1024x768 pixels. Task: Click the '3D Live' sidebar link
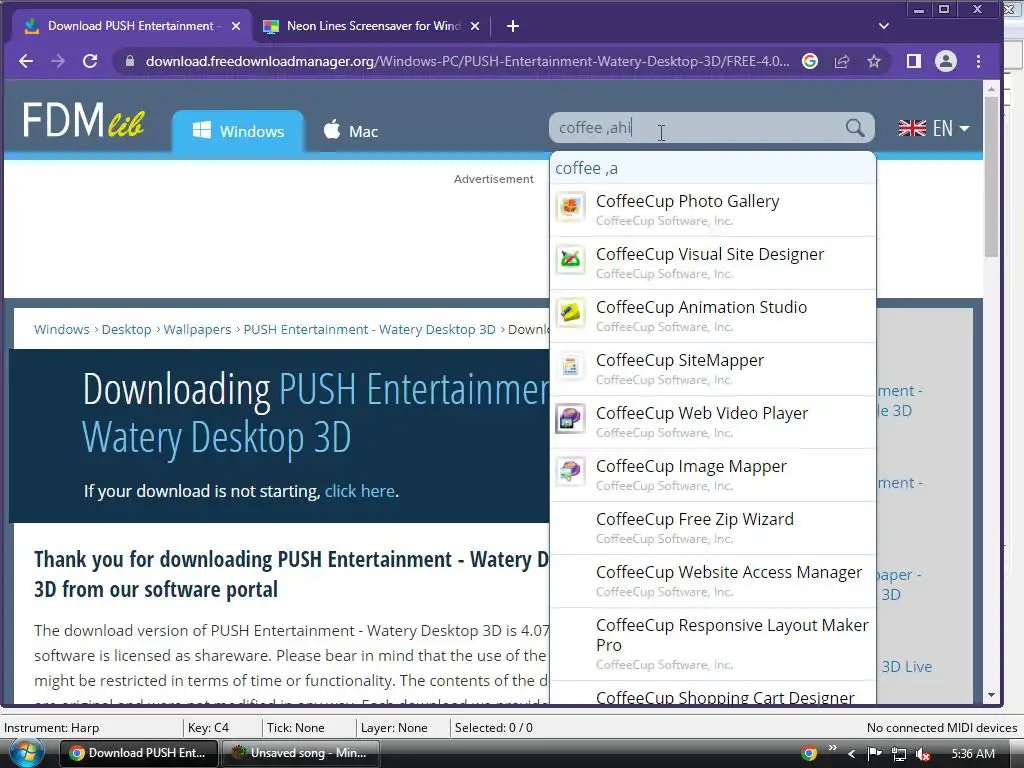906,667
